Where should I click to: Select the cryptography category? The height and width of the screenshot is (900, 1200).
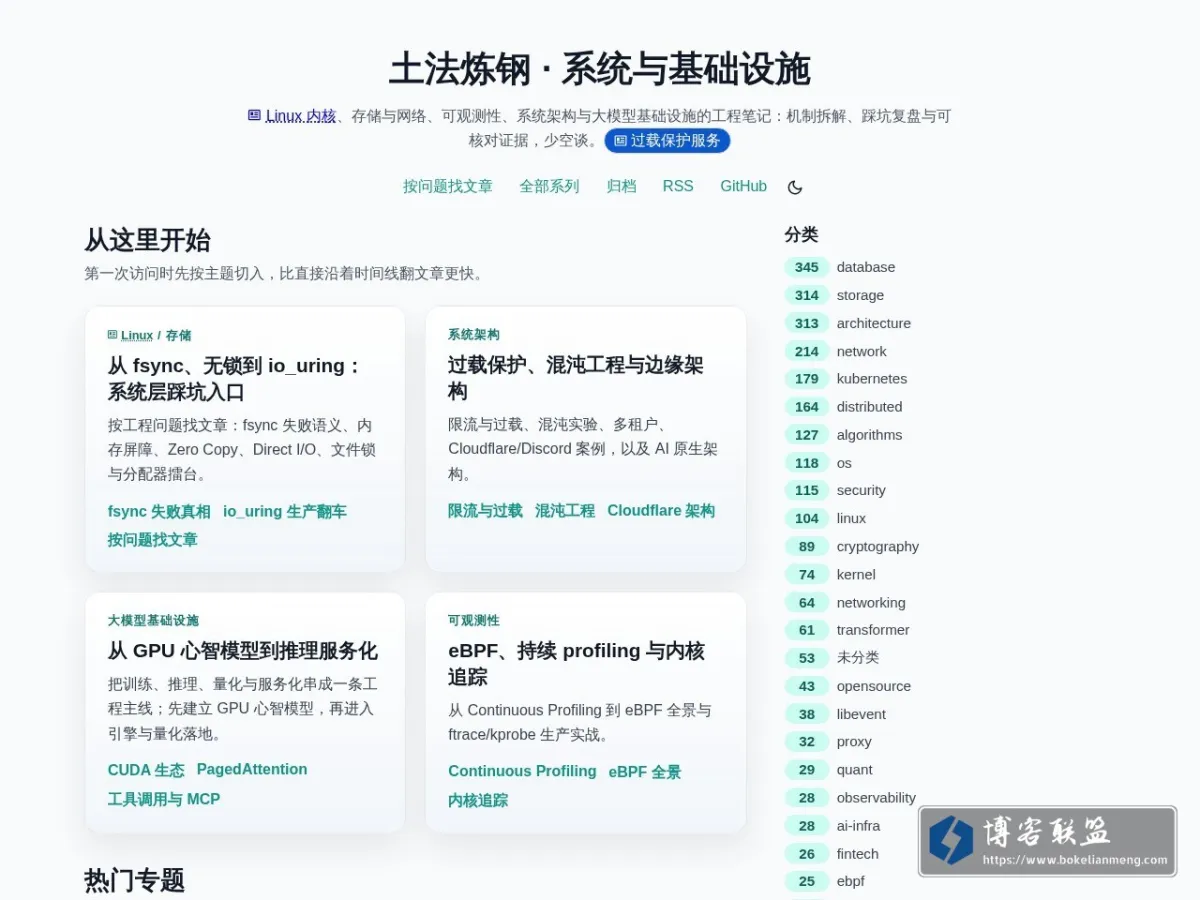878,546
